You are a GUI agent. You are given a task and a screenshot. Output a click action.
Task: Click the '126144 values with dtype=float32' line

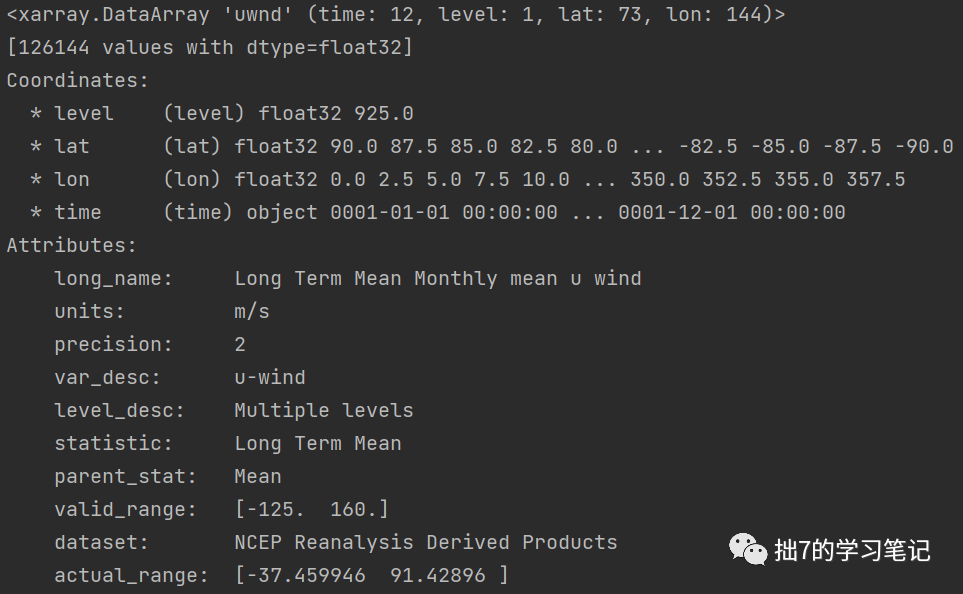[x=209, y=48]
